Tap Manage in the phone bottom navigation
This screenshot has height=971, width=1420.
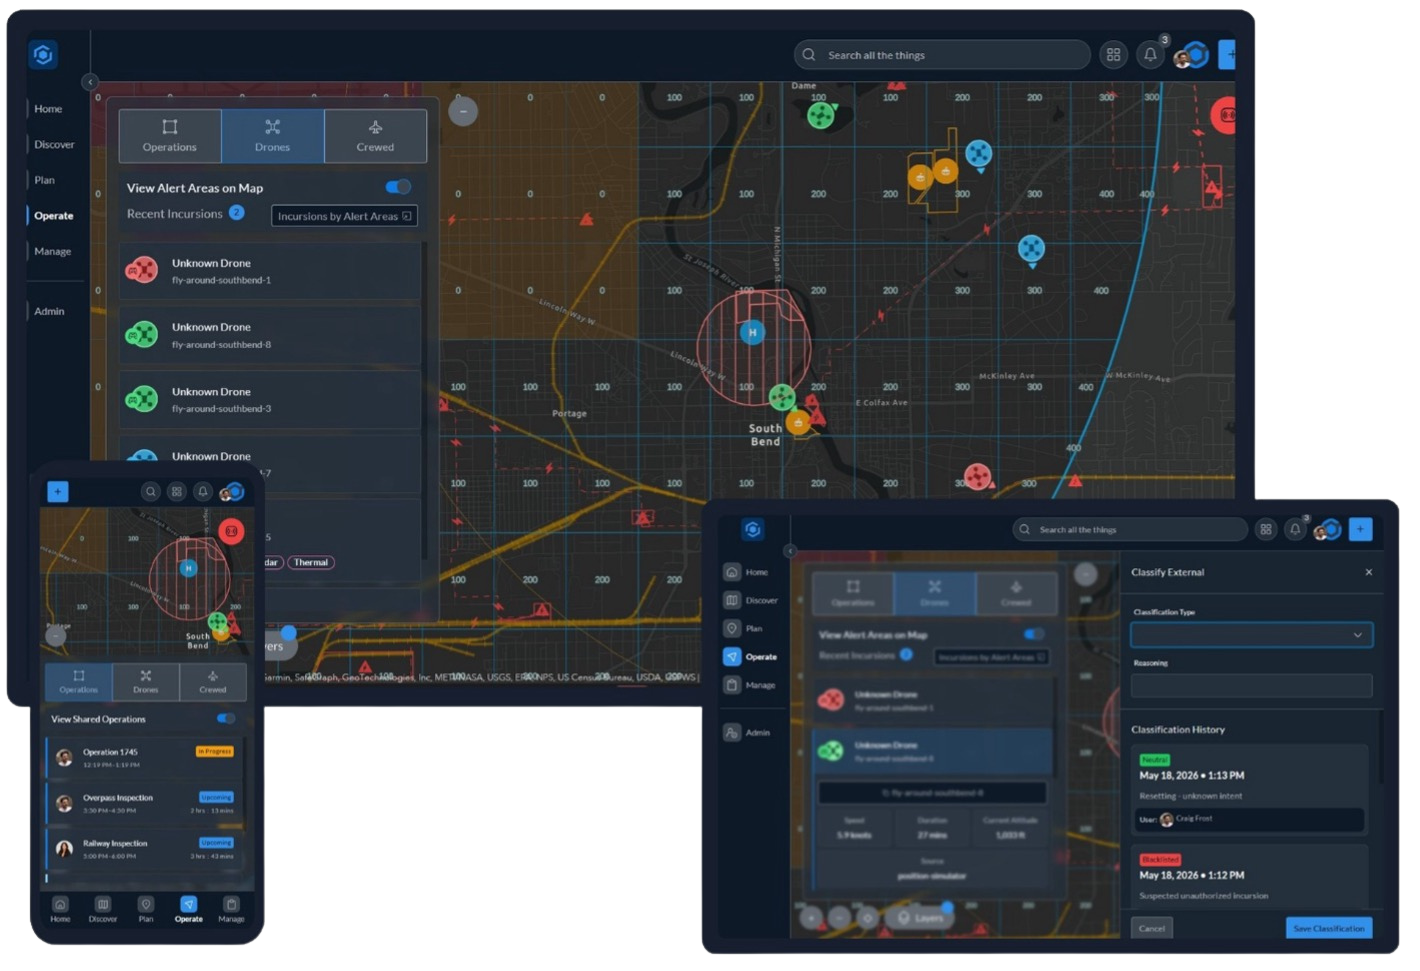[x=231, y=909]
